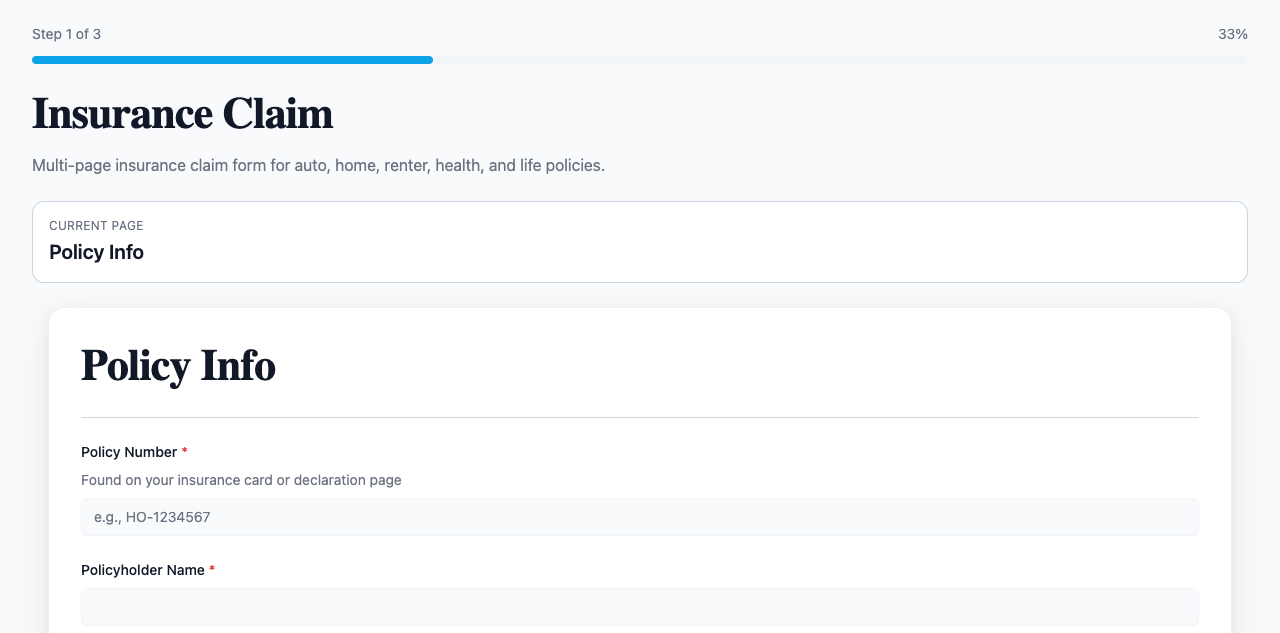Click the multi-page insurance claim description text

pos(318,165)
